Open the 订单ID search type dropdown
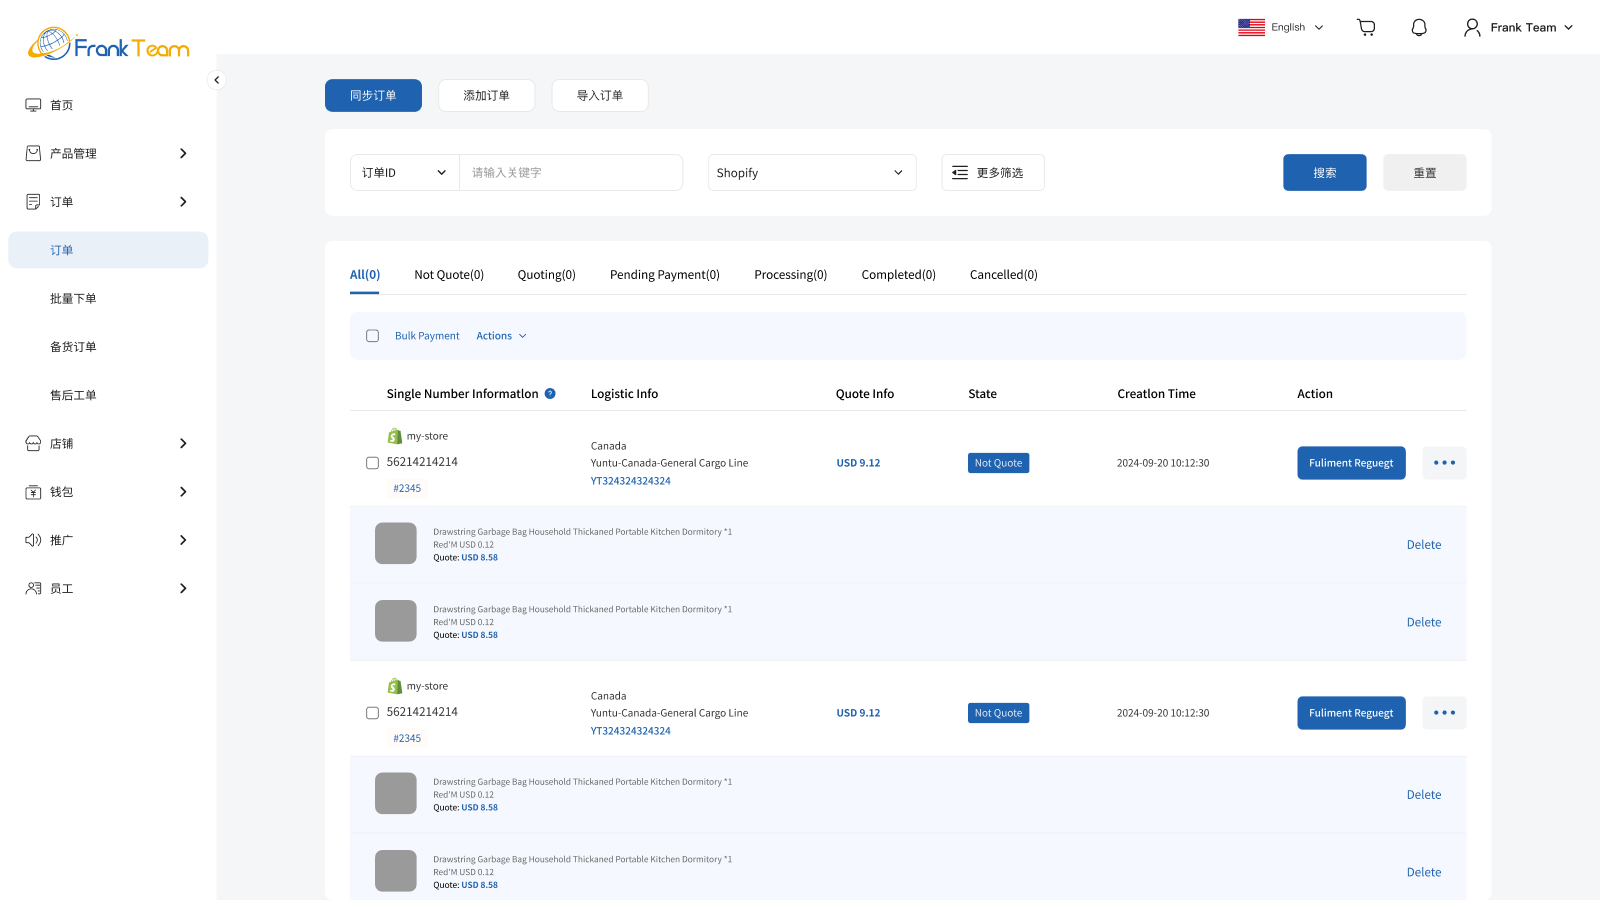Screen dimensions: 1600x900 (404, 172)
